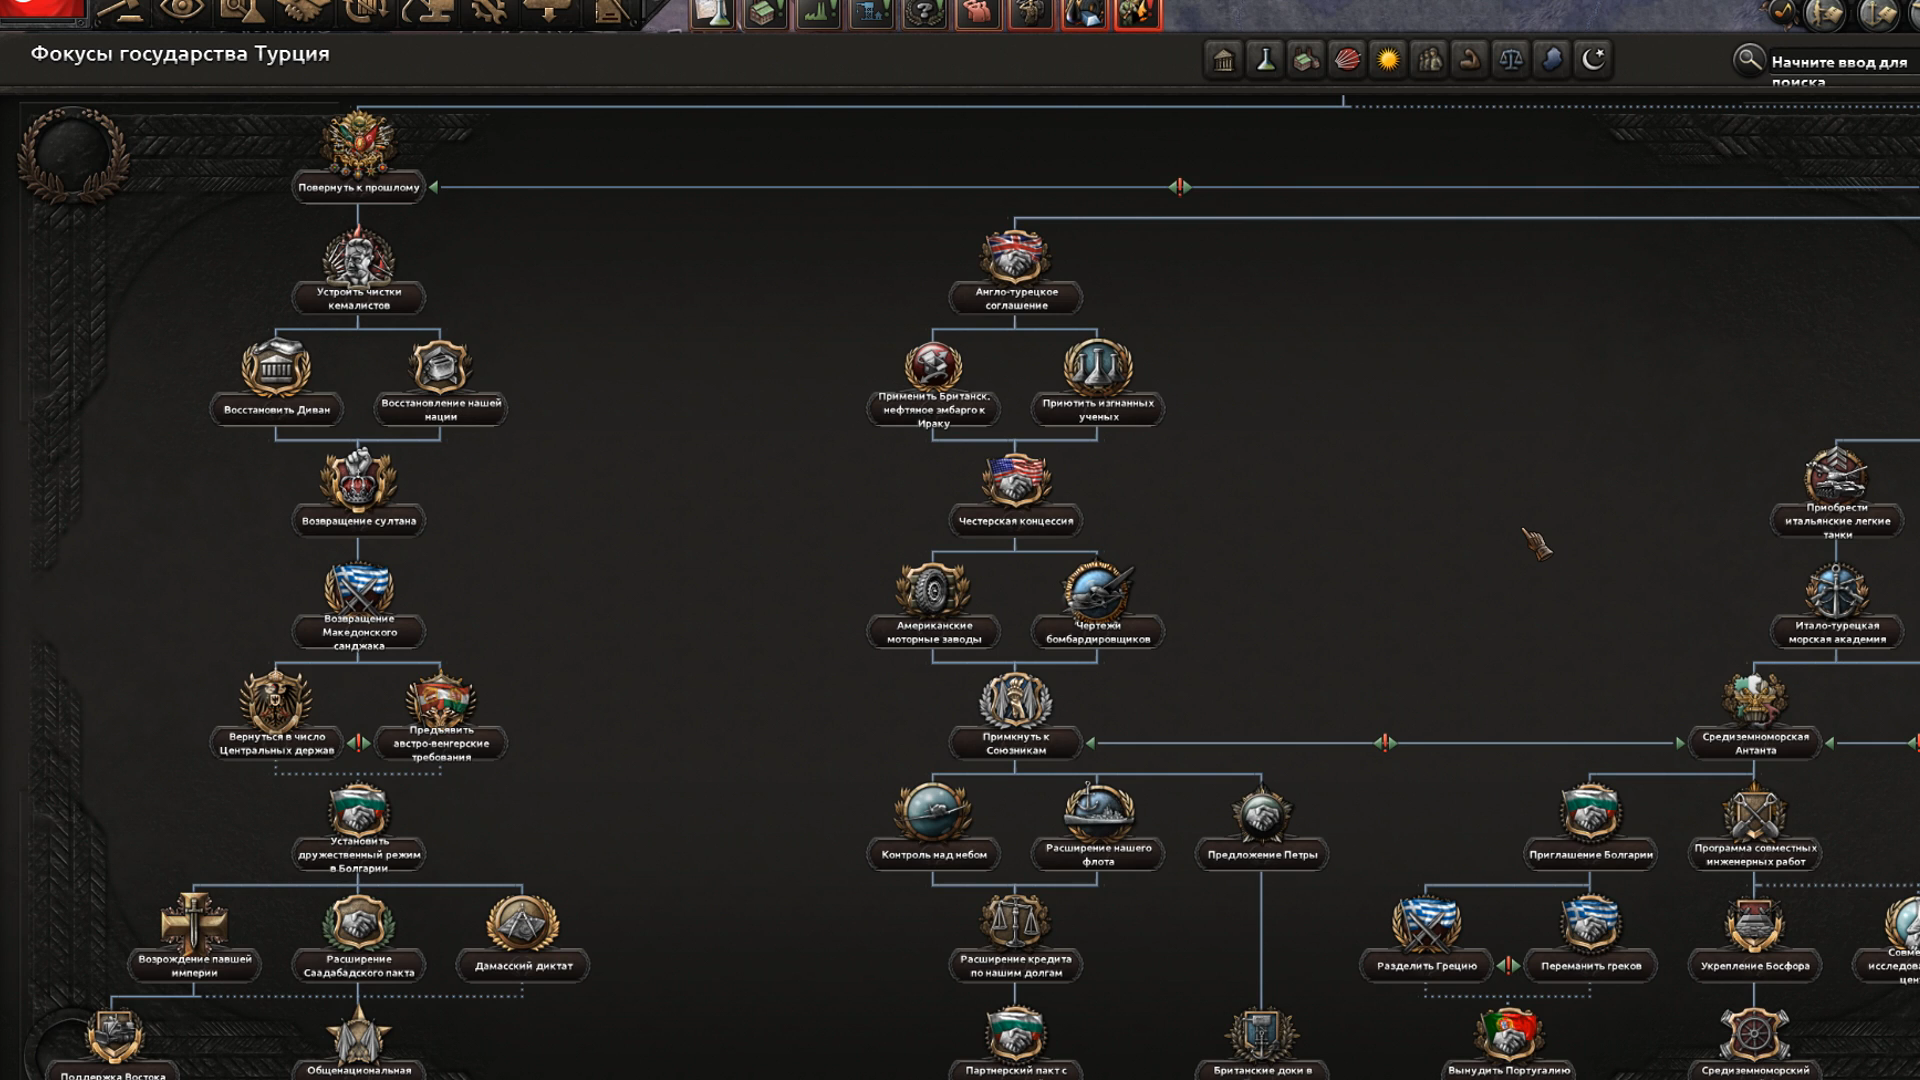The image size is (1920, 1080).
Task: Select the Партнерский пакт focus icon
Action: tap(1015, 1032)
